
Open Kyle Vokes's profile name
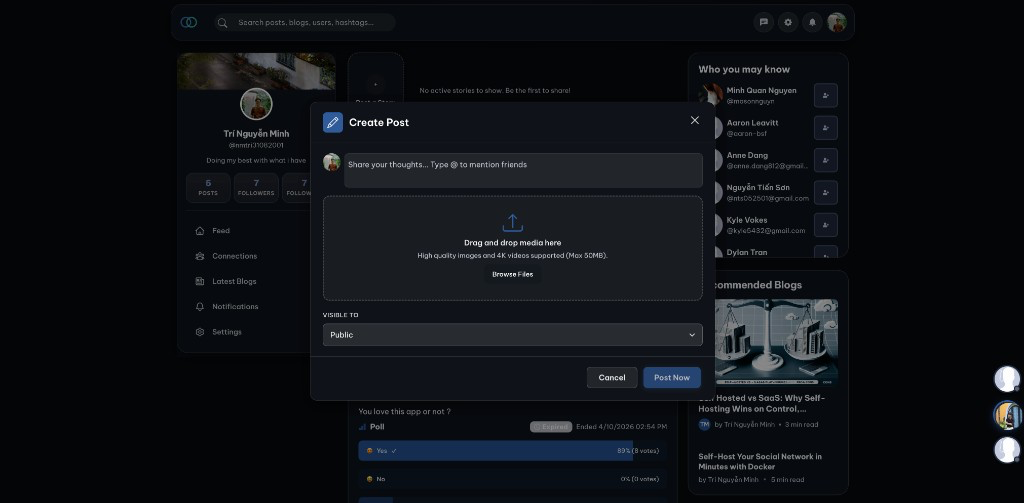(747, 220)
